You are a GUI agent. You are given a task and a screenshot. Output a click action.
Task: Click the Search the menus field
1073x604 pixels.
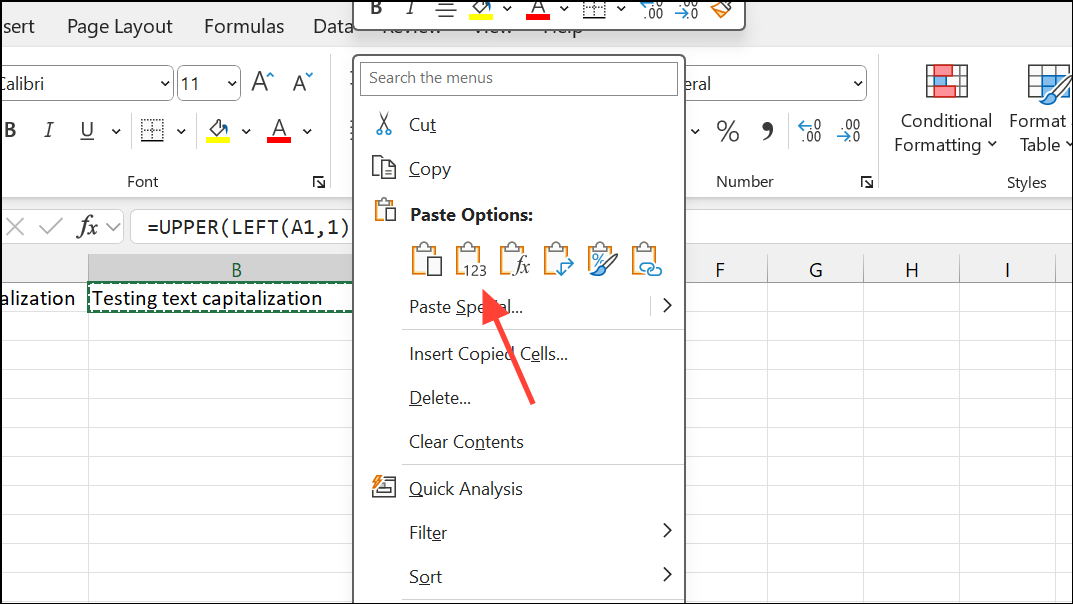pos(519,78)
